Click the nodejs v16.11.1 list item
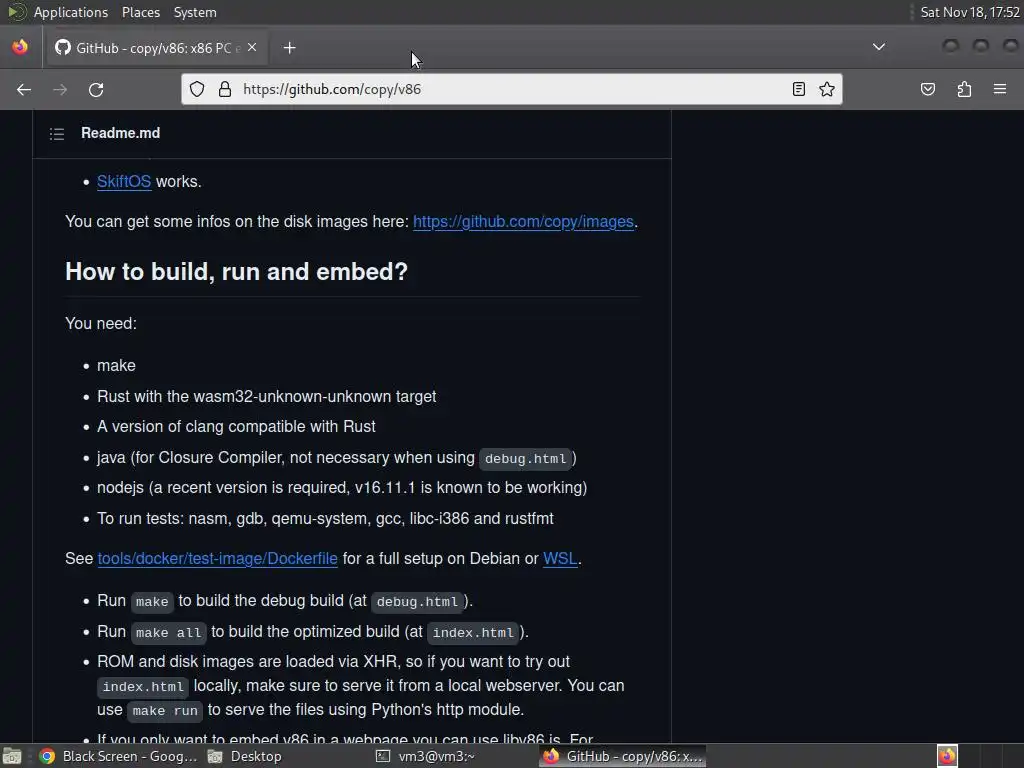The image size is (1024, 768). (x=342, y=487)
